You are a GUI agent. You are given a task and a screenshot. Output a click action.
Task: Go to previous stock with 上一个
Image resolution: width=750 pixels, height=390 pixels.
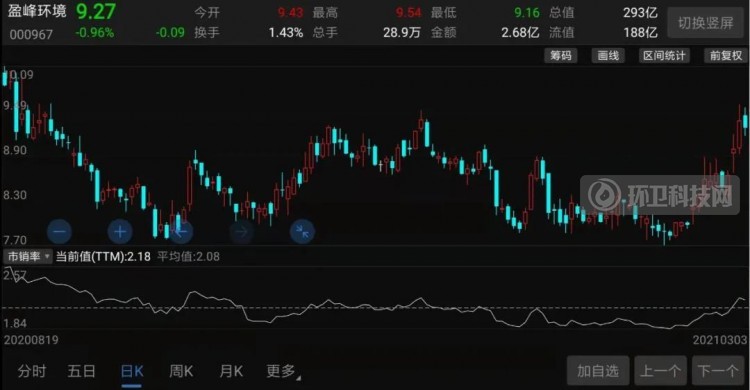pyautogui.click(x=661, y=371)
